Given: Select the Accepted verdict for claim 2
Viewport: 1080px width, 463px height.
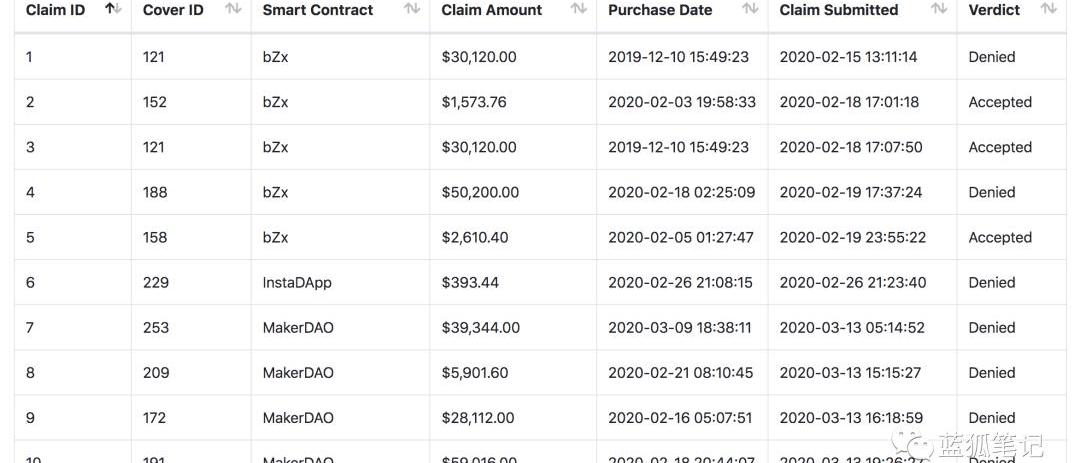Looking at the screenshot, I should tap(1000, 102).
